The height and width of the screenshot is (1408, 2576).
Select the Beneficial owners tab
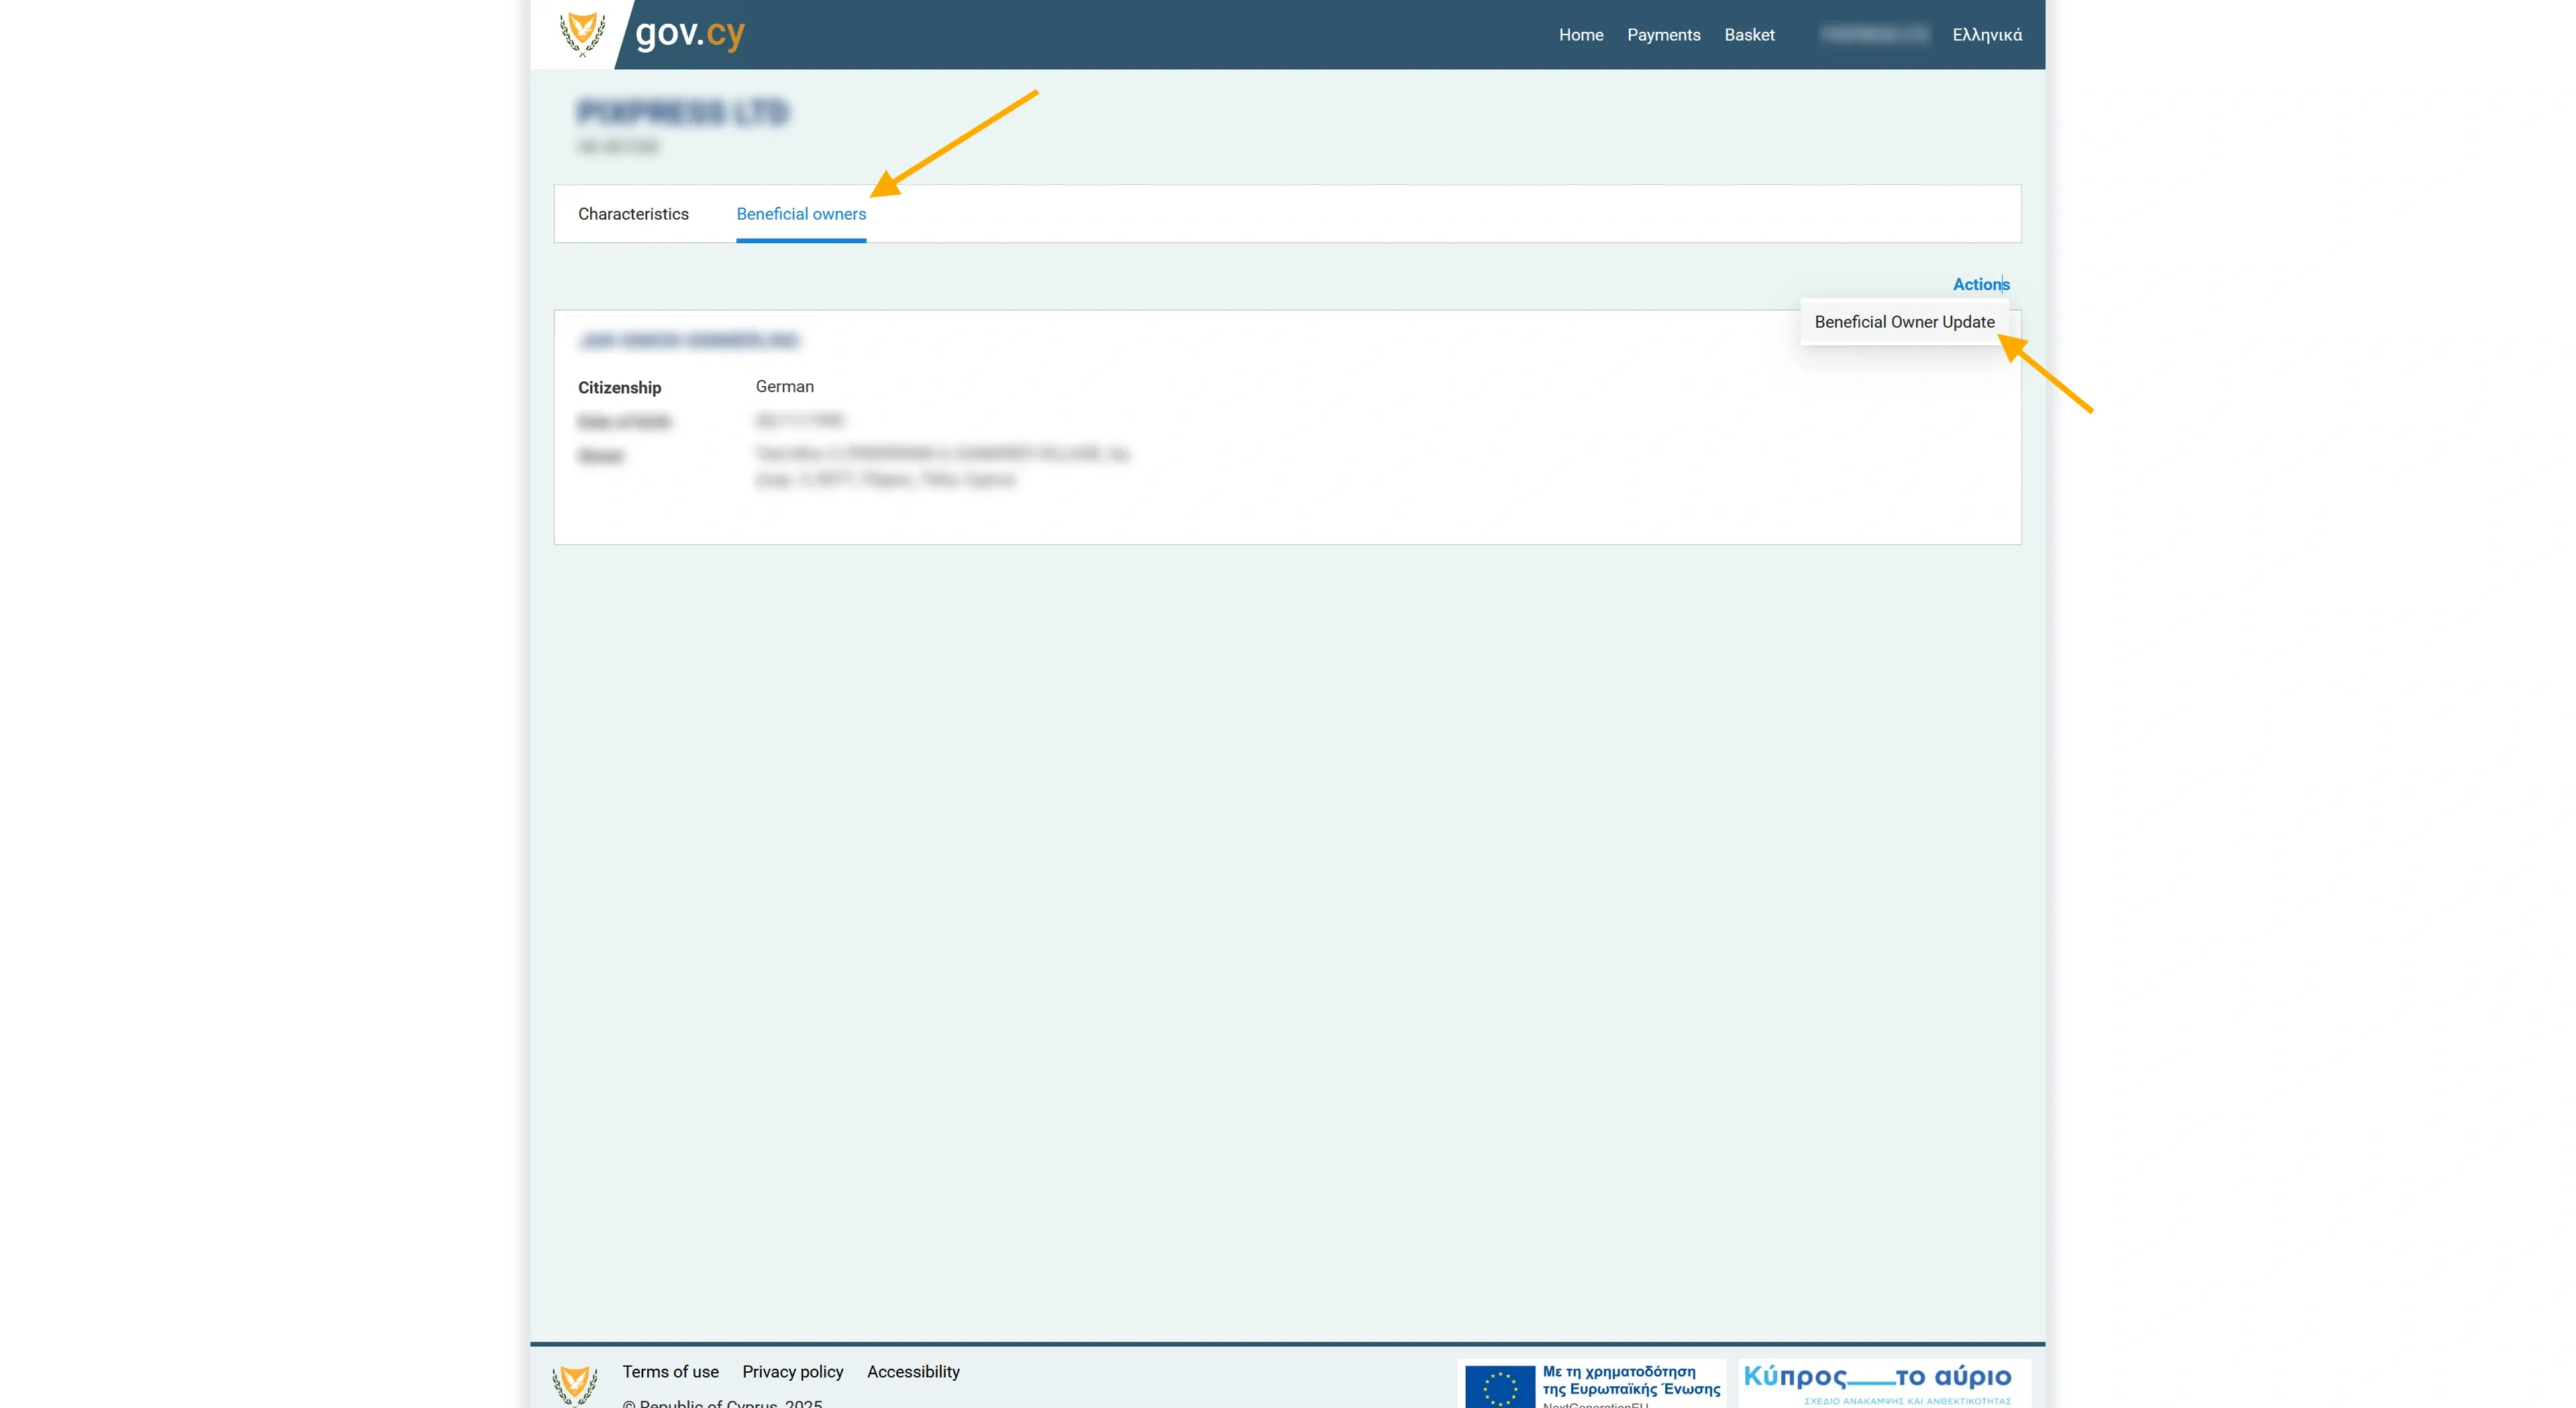click(x=801, y=214)
